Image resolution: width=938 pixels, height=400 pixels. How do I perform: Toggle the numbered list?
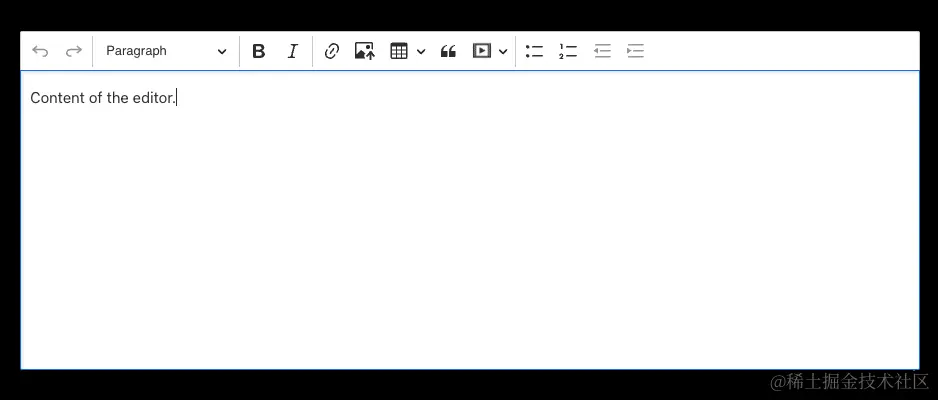point(568,51)
